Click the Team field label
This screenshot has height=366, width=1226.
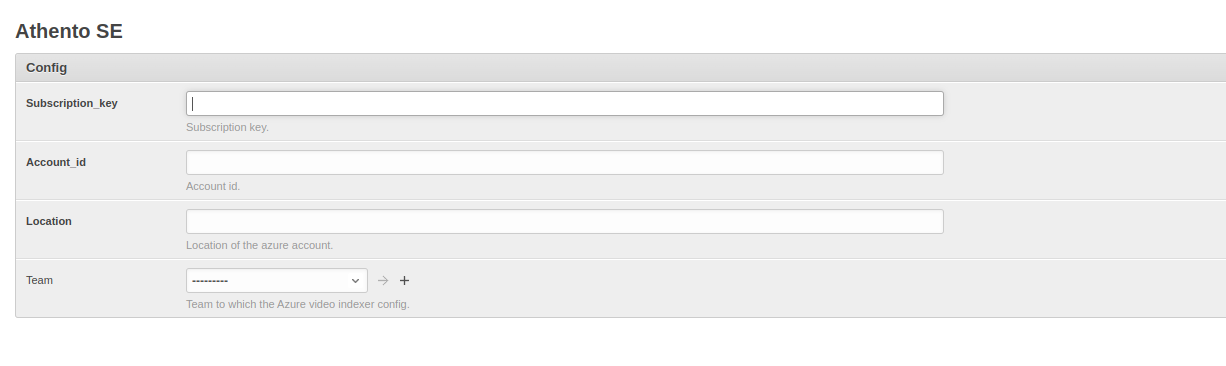click(x=39, y=280)
